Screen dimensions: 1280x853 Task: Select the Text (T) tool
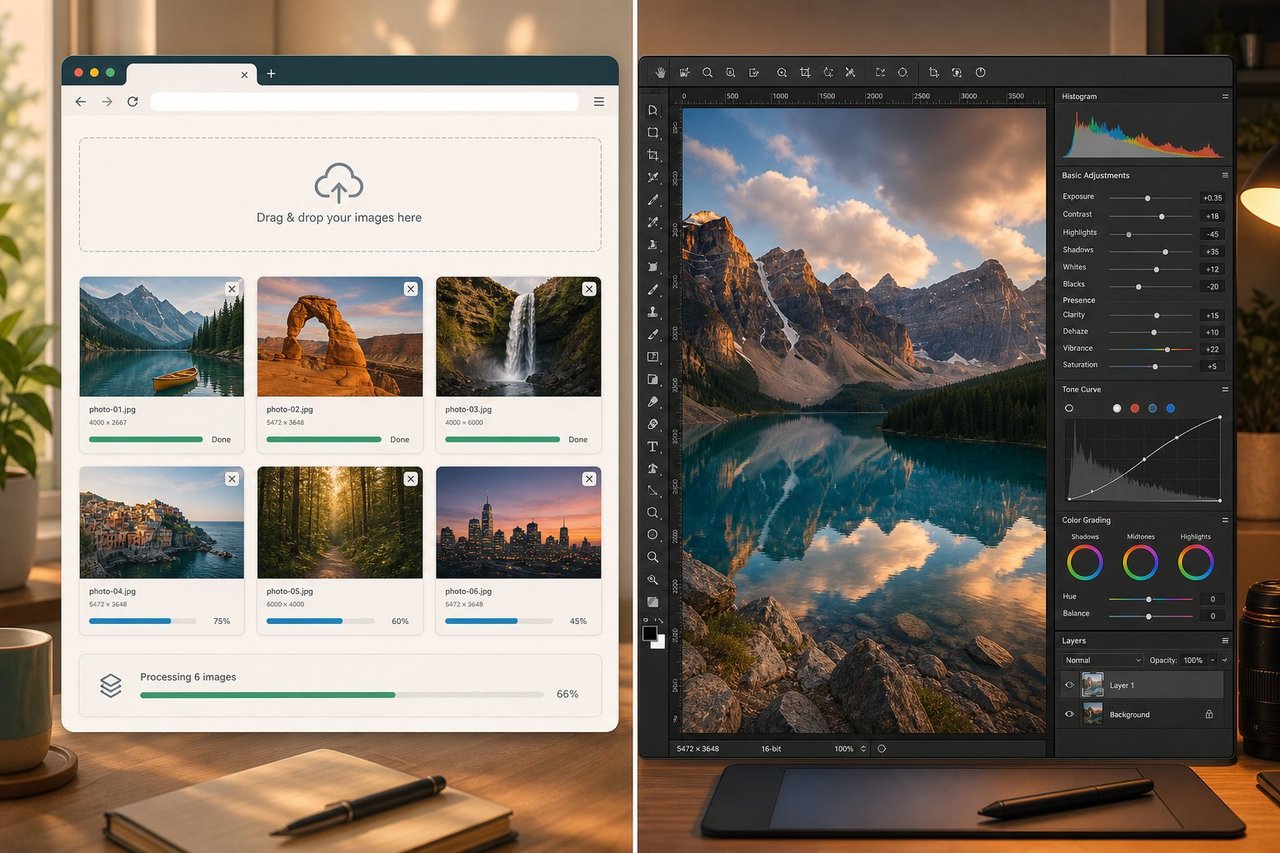[653, 446]
